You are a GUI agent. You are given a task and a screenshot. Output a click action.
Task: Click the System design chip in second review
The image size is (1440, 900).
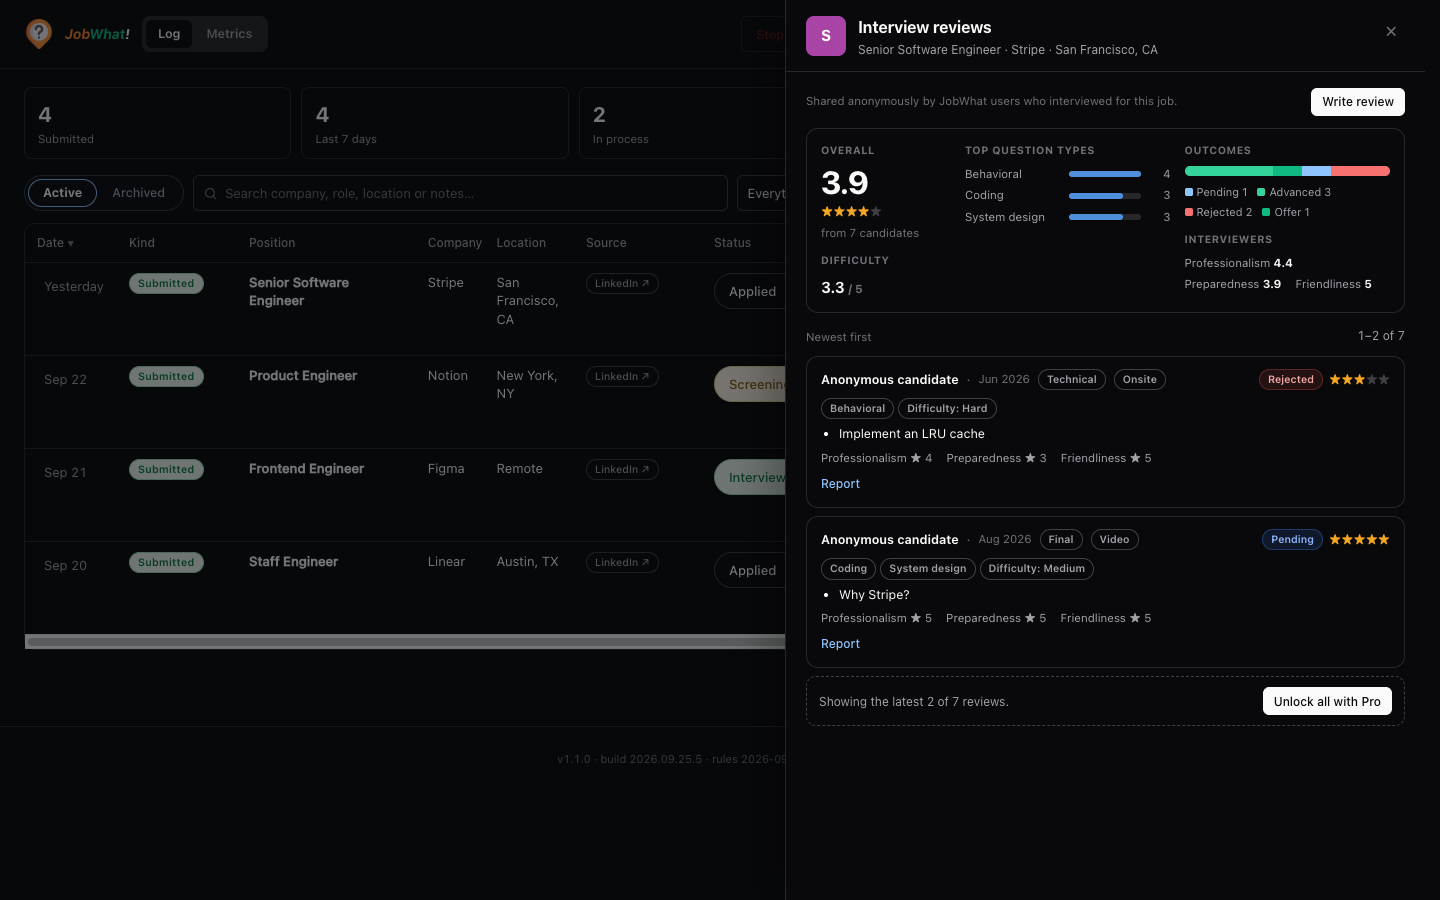pyautogui.click(x=928, y=569)
